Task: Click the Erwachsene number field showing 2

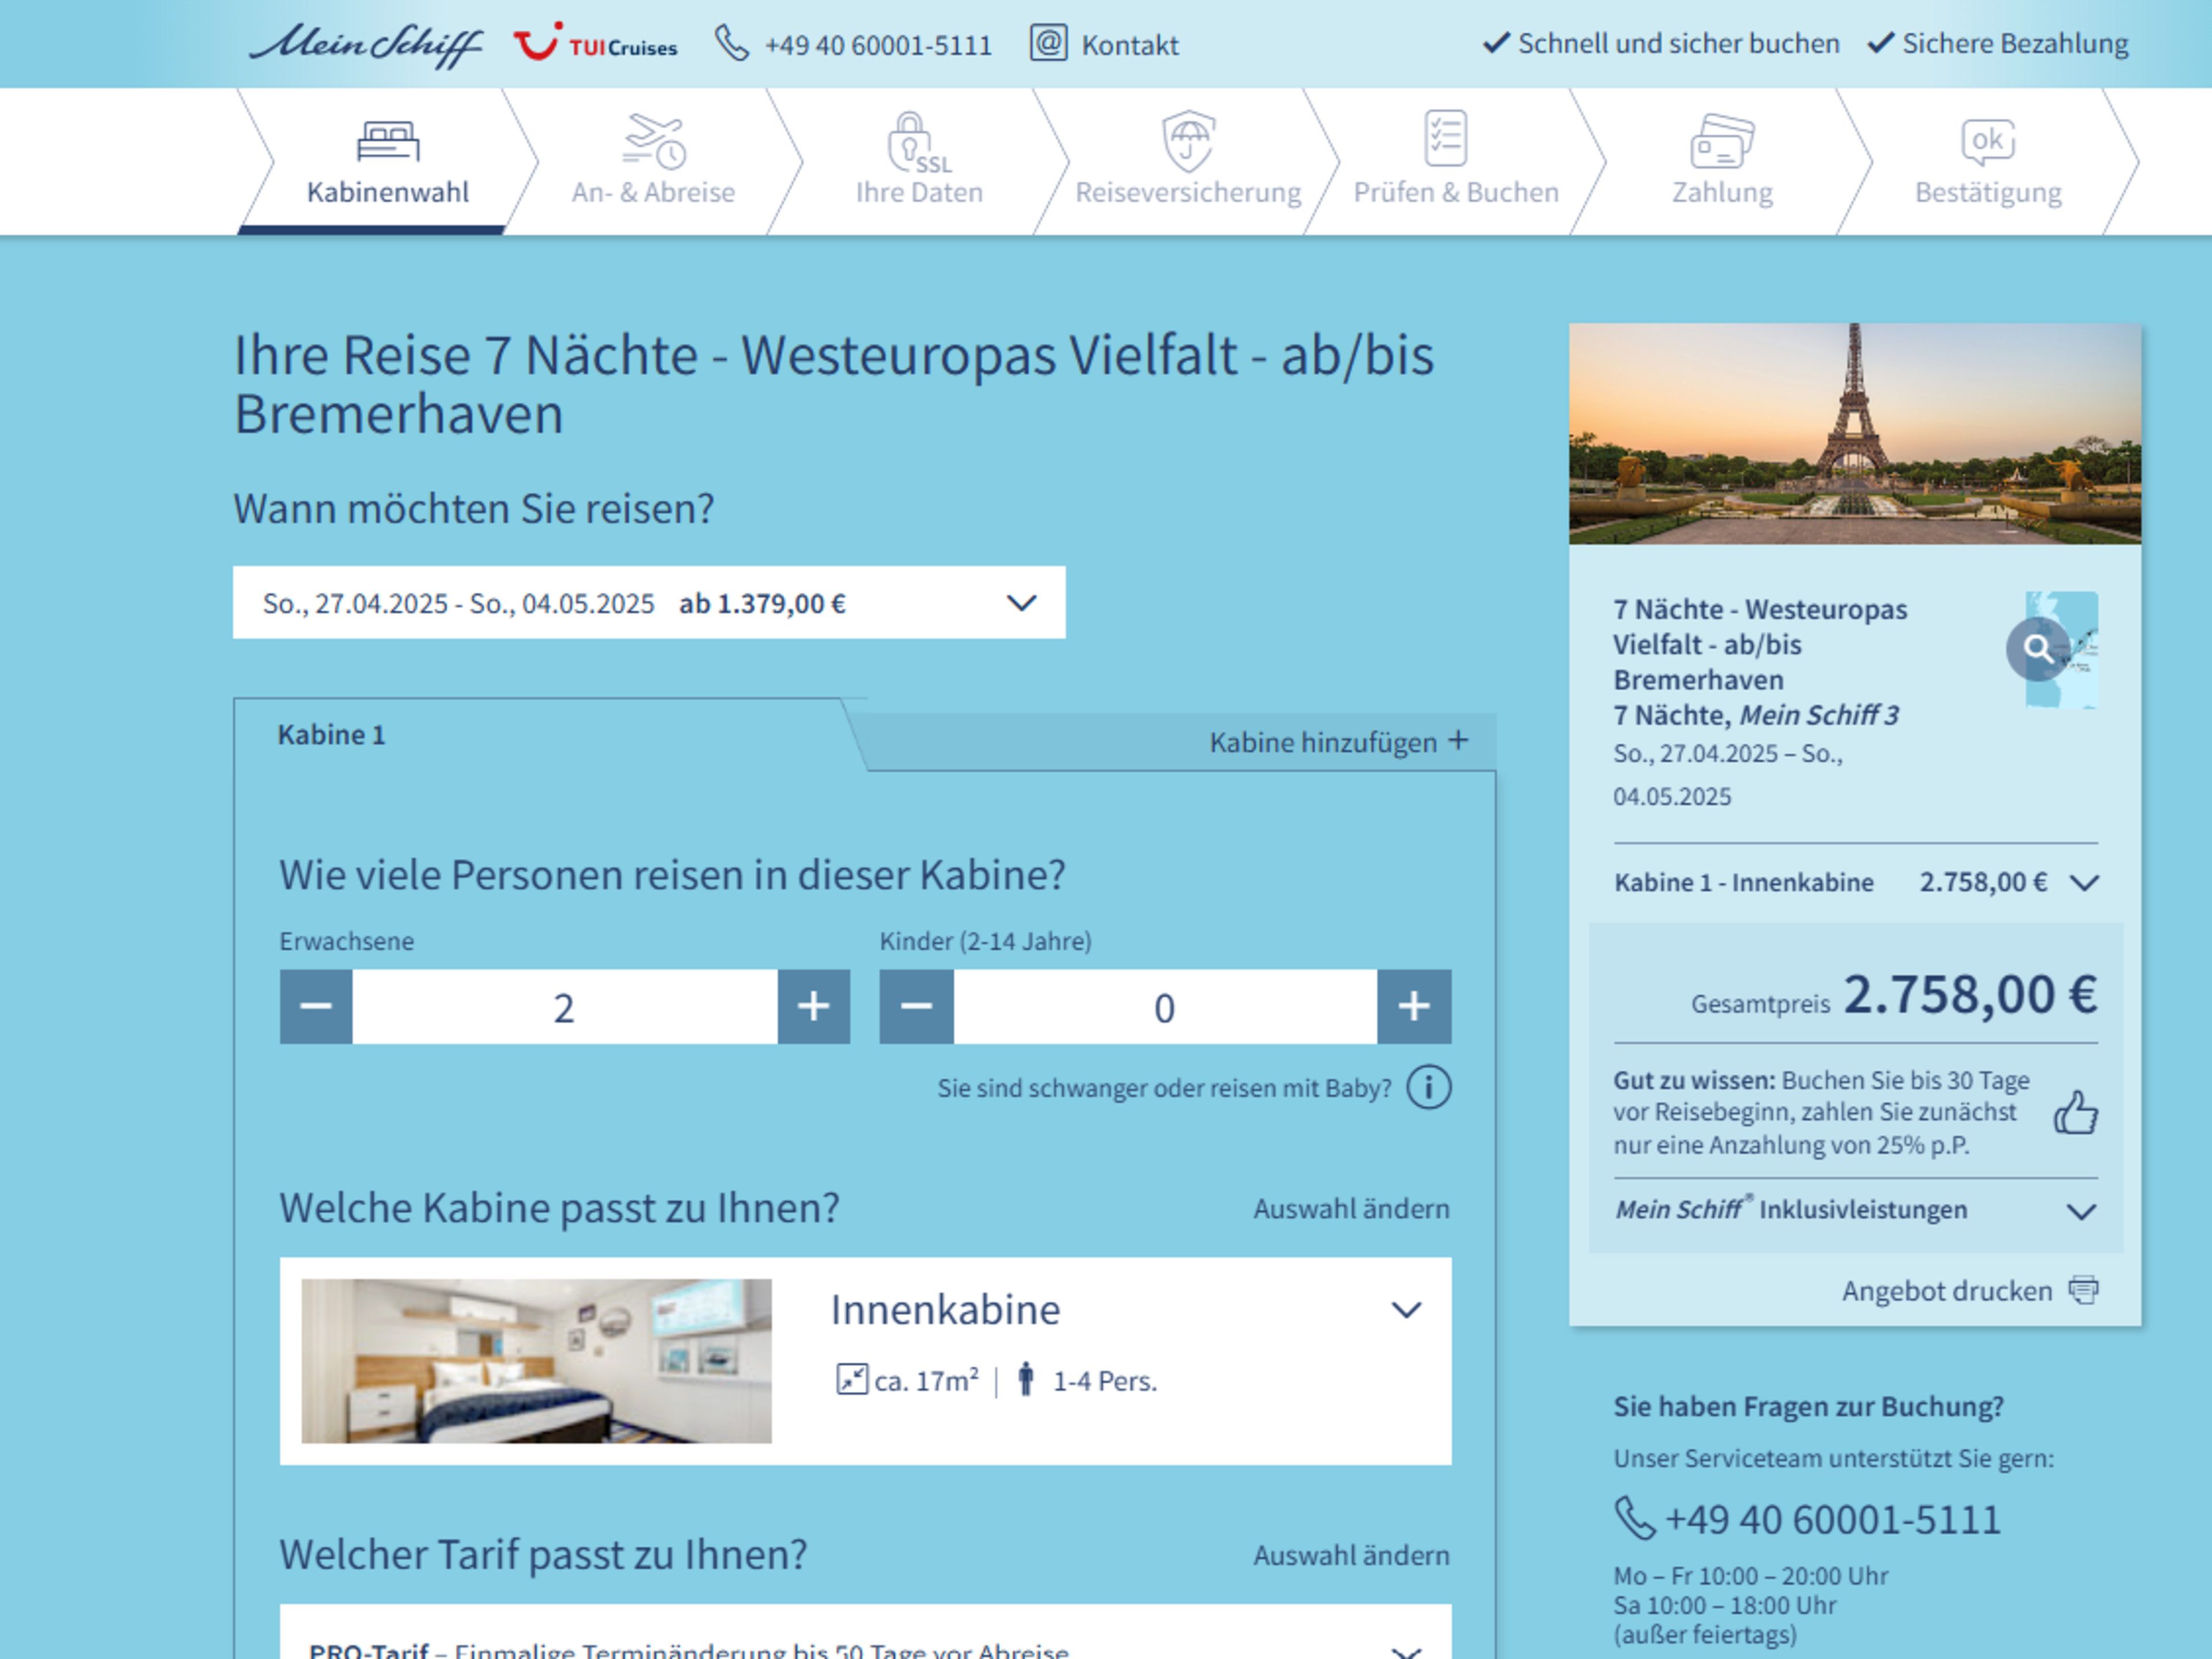Action: click(x=564, y=1006)
